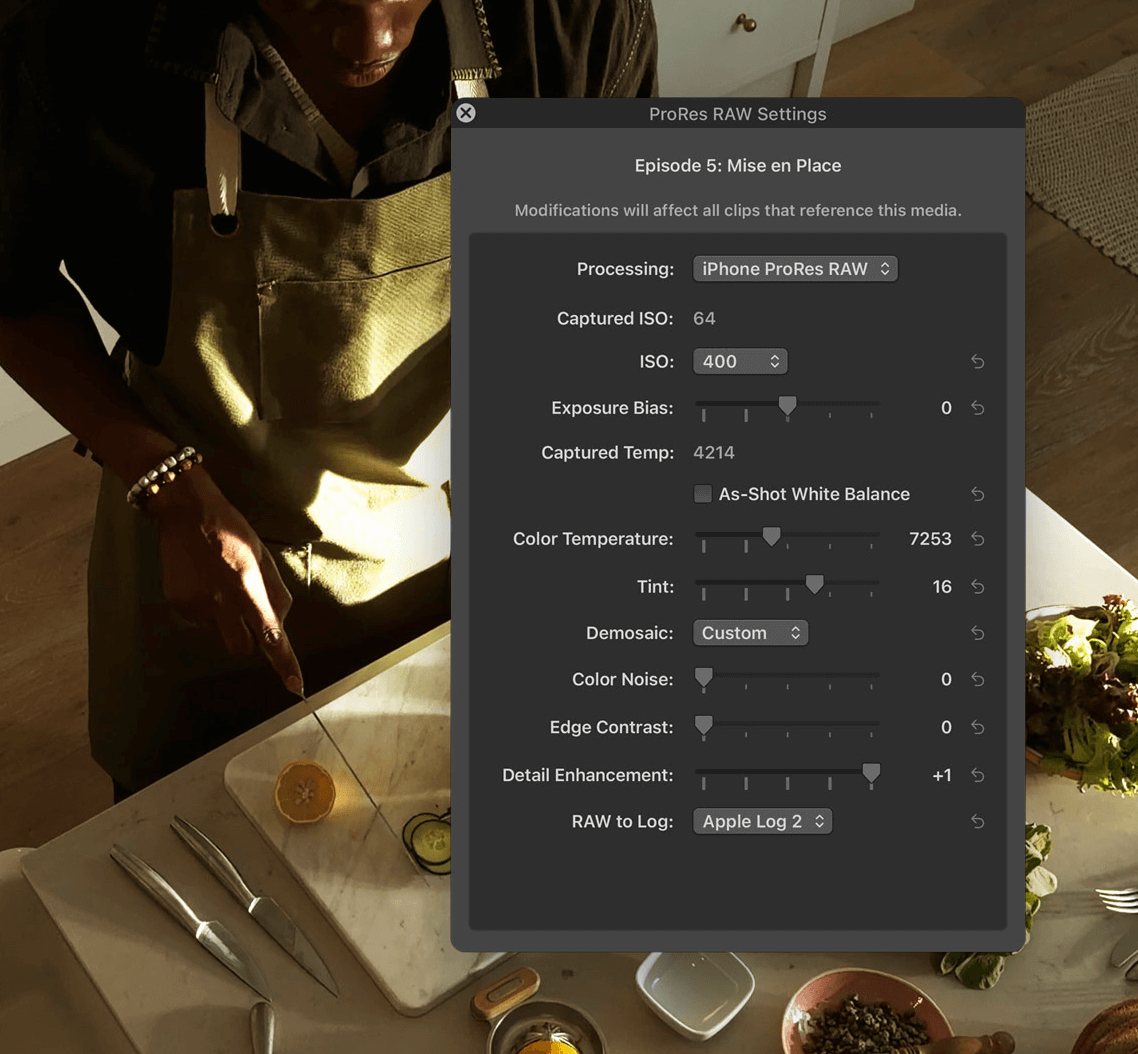Click the Detail Enhancement slider handle
Image resolution: width=1138 pixels, height=1054 pixels.
(x=871, y=773)
